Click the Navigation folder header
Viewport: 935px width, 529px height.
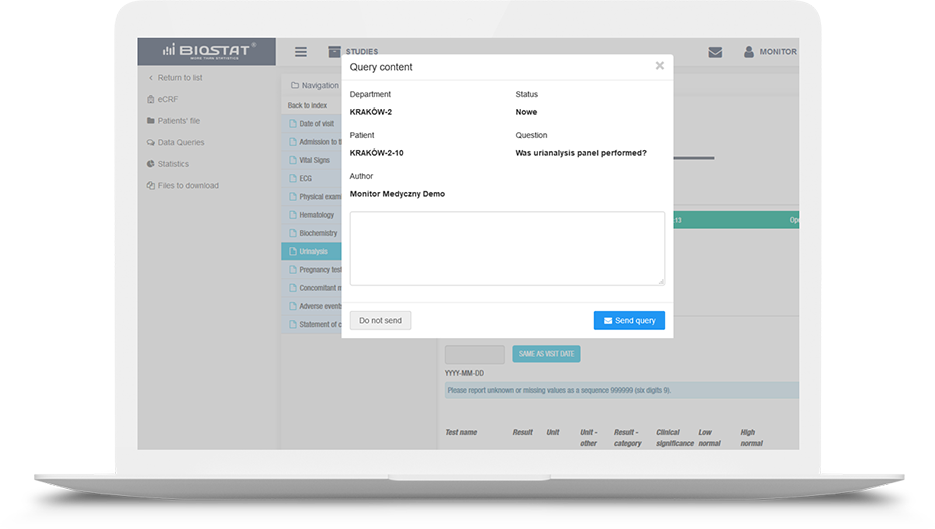pos(315,85)
